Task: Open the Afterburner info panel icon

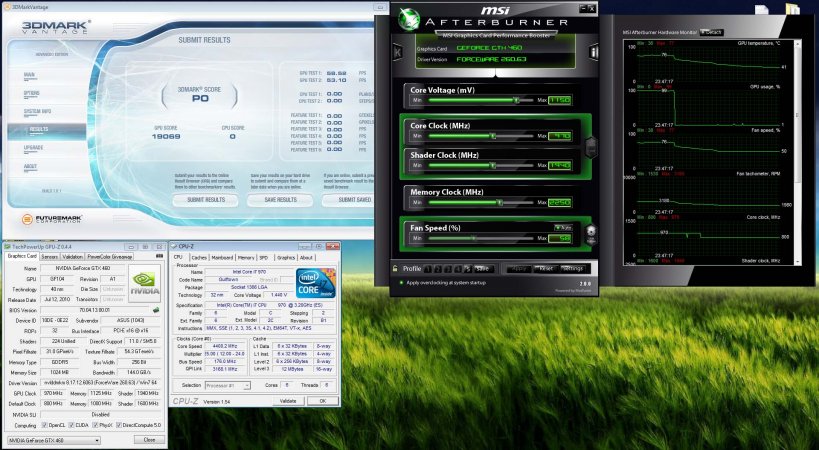Action: (593, 52)
